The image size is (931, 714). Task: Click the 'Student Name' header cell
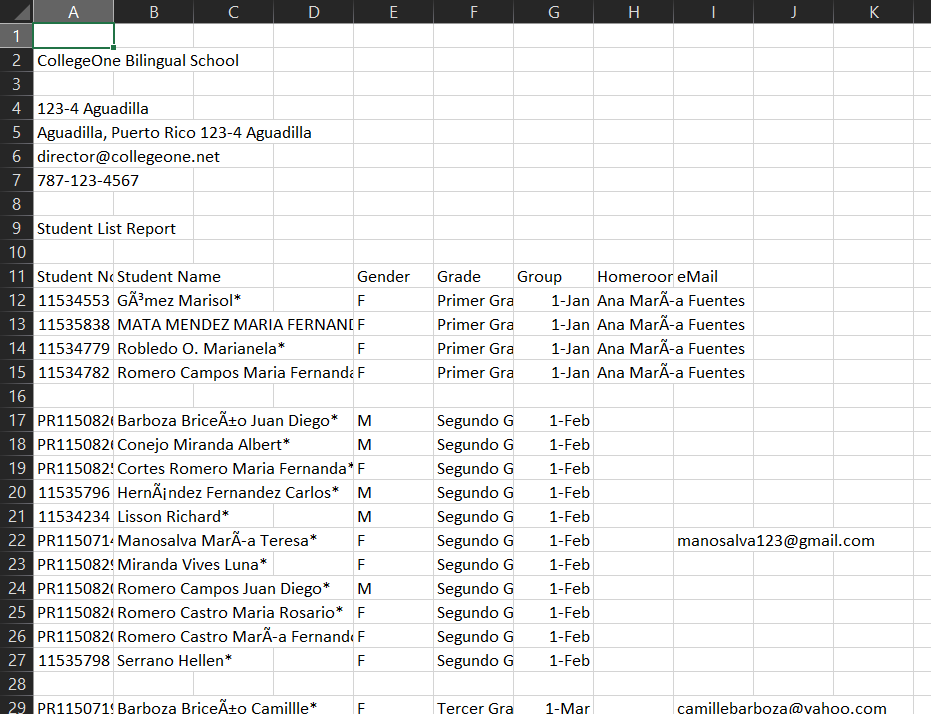point(169,277)
